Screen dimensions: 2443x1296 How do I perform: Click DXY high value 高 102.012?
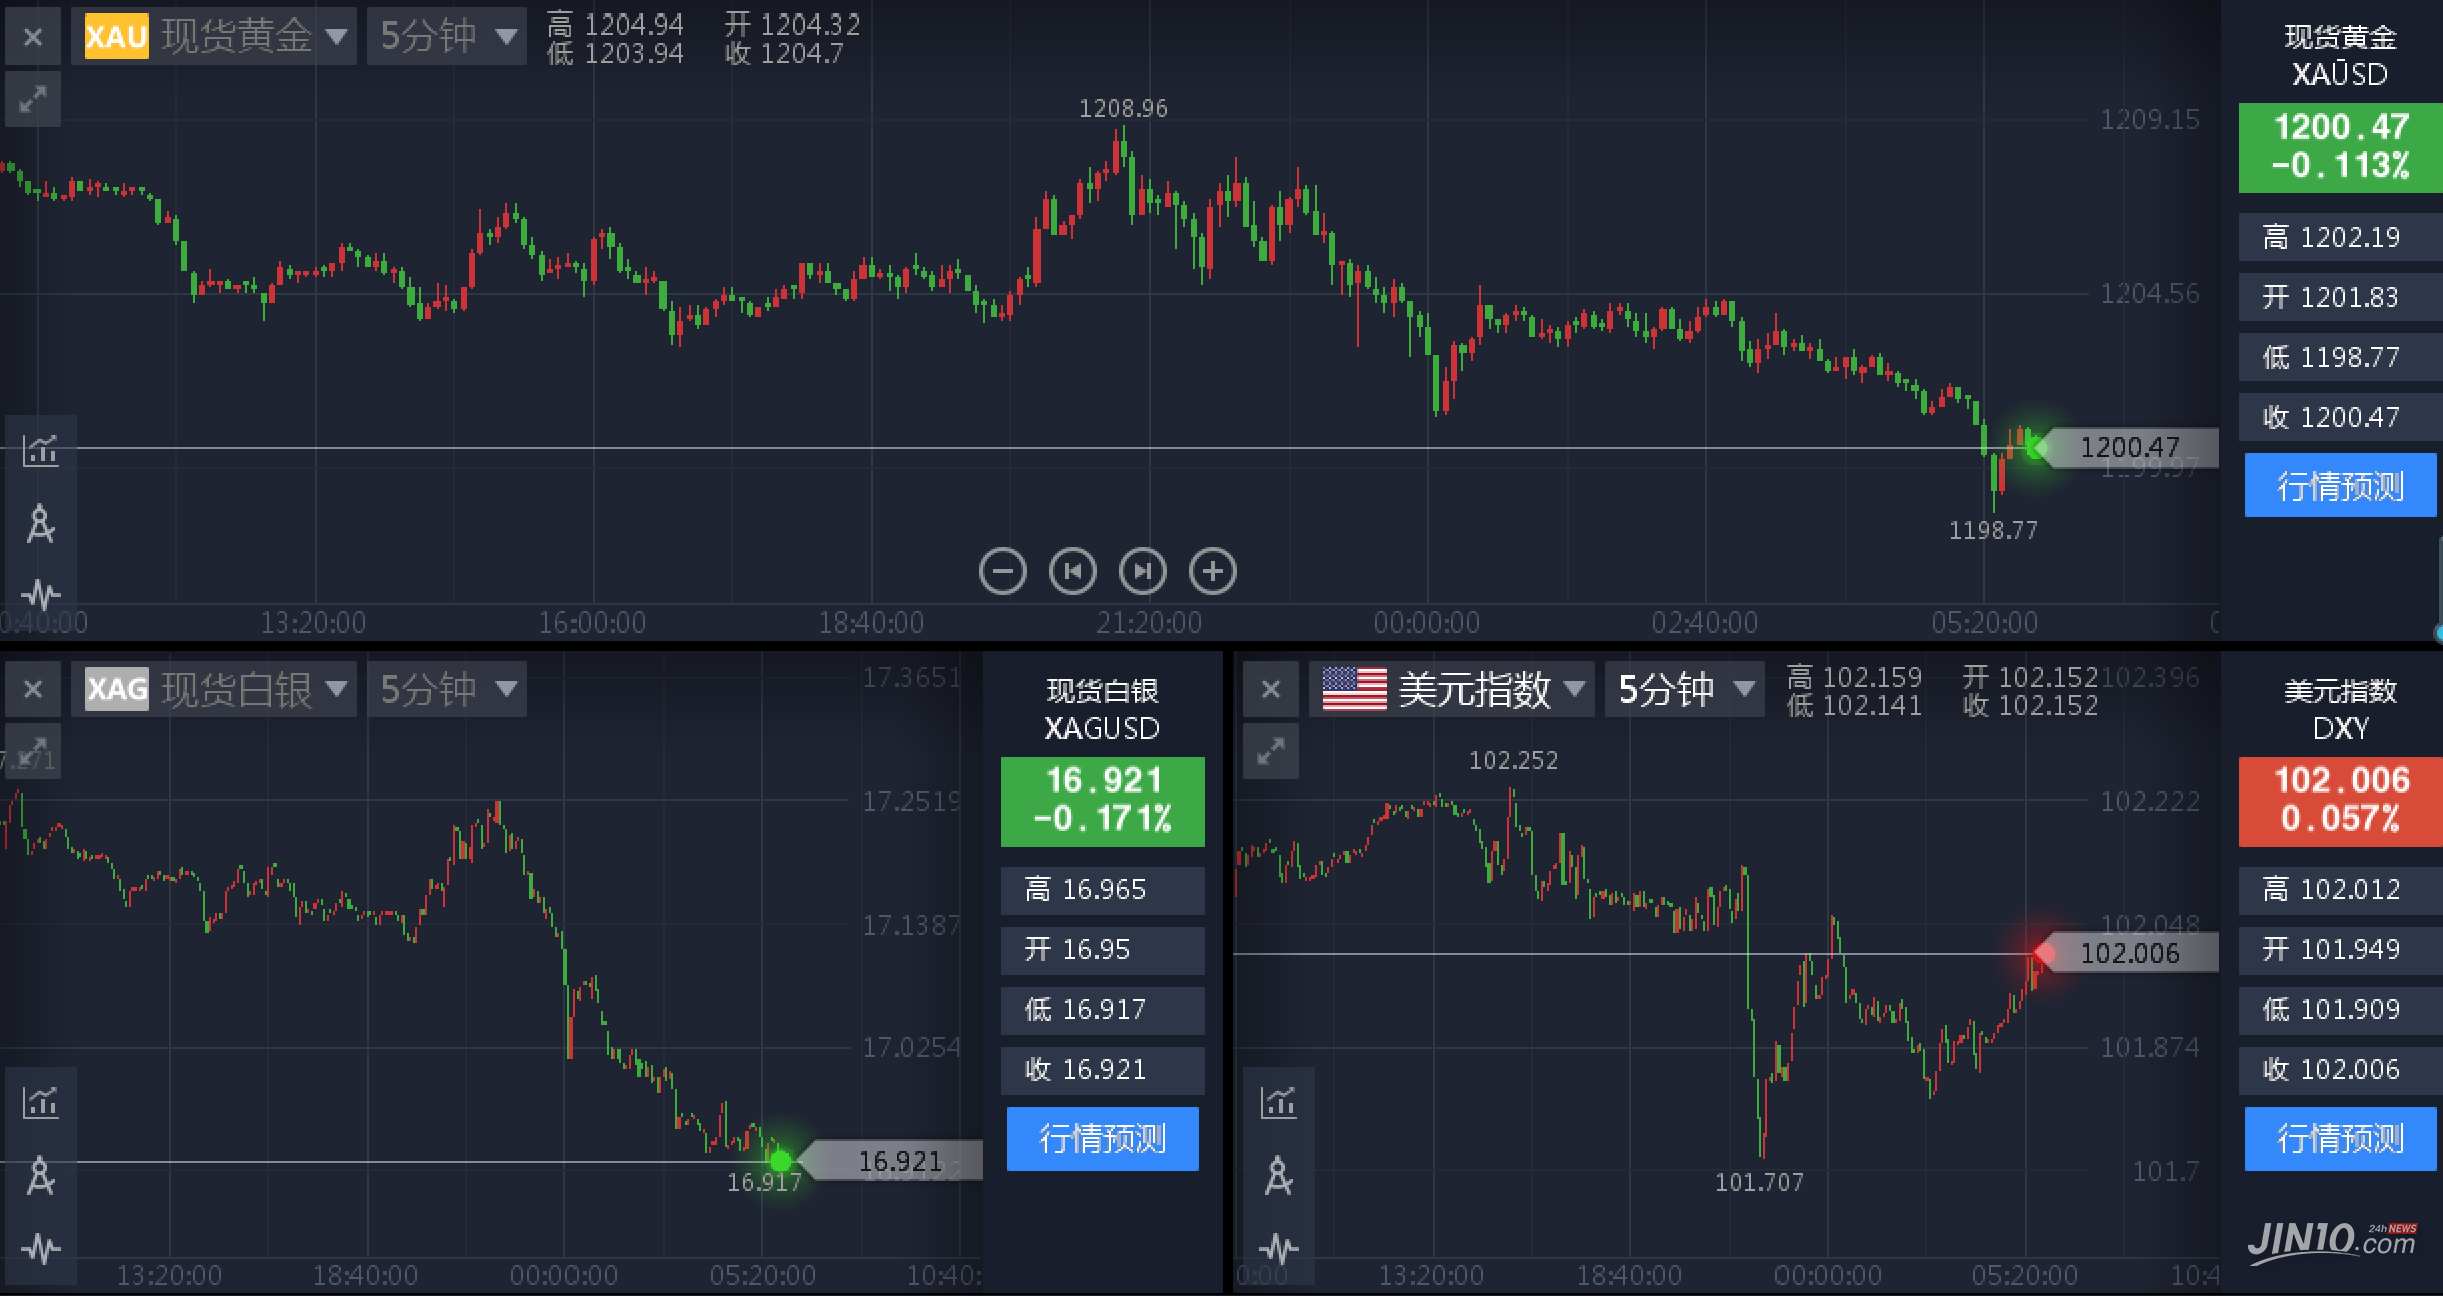pos(2340,889)
